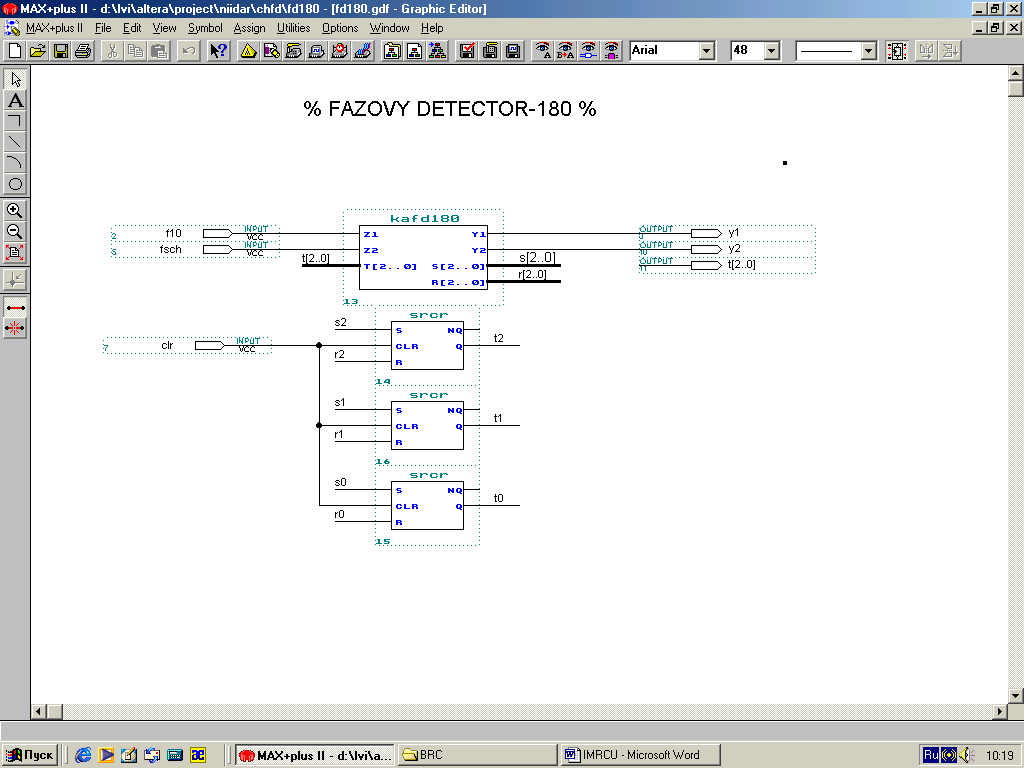
Task: Open the Timing Analyzer clock icon
Action: tap(340, 51)
